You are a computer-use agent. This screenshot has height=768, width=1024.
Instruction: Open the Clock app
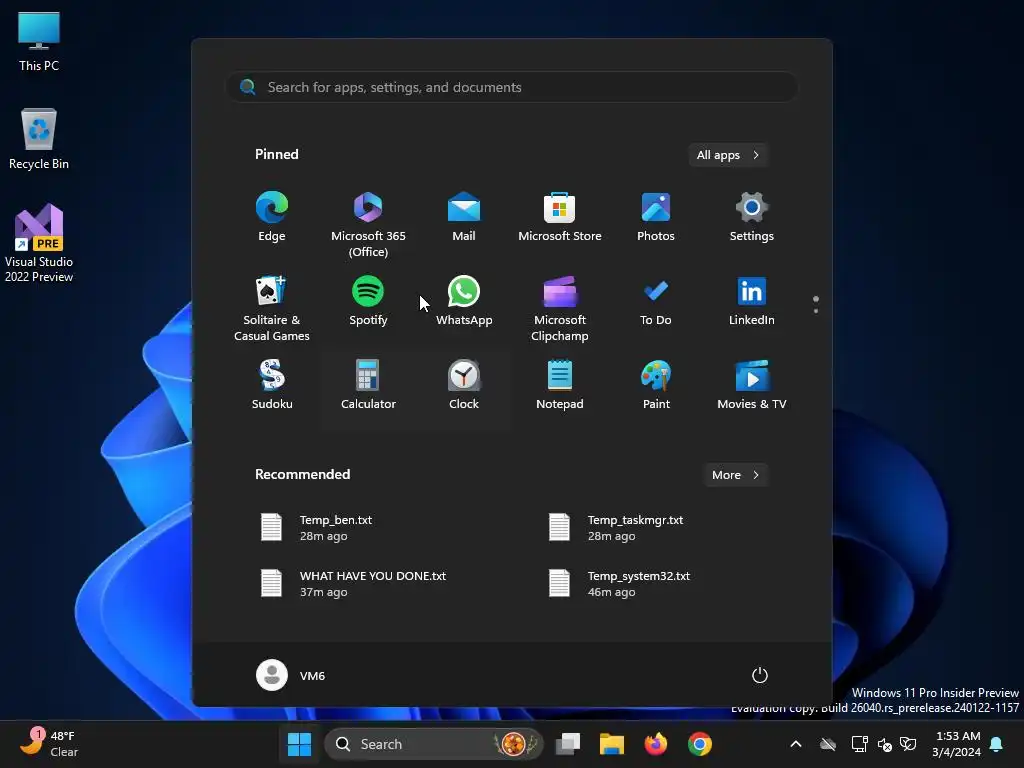click(464, 385)
